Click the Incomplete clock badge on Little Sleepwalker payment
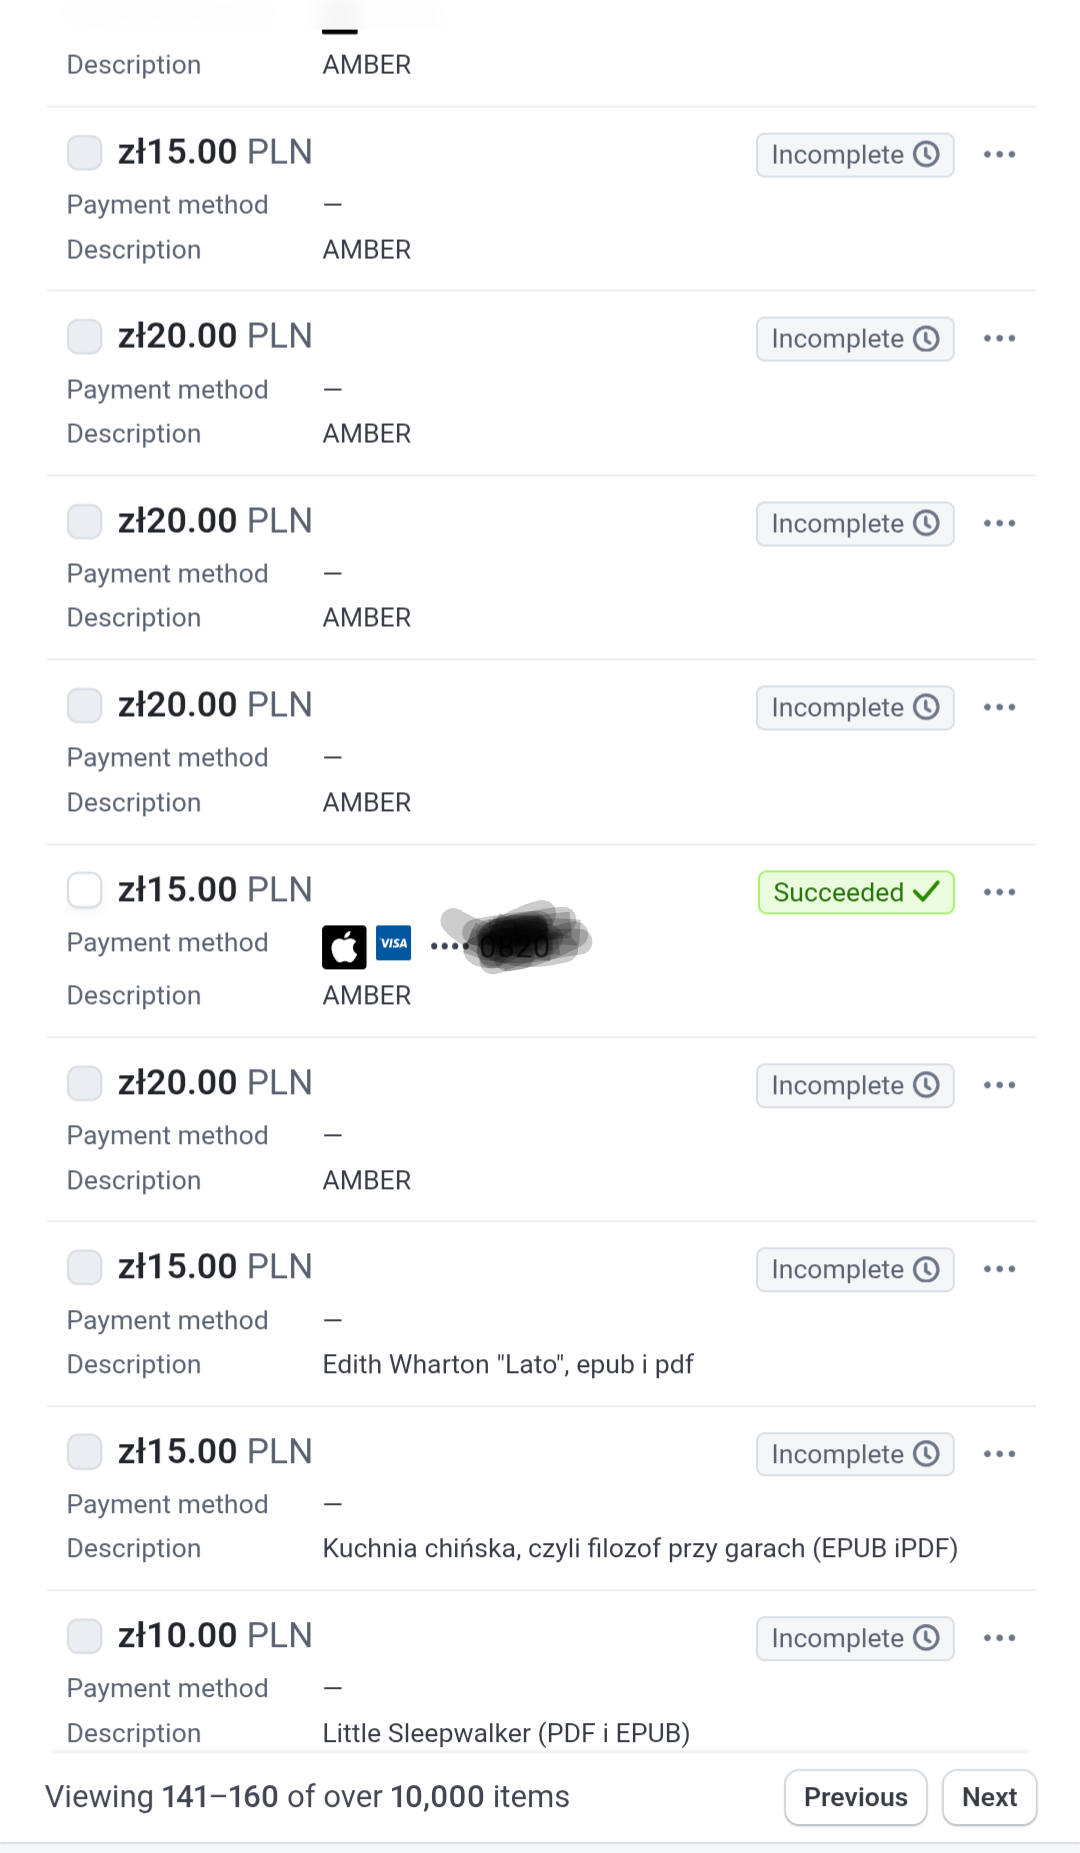The height and width of the screenshot is (1853, 1080). pos(855,1638)
